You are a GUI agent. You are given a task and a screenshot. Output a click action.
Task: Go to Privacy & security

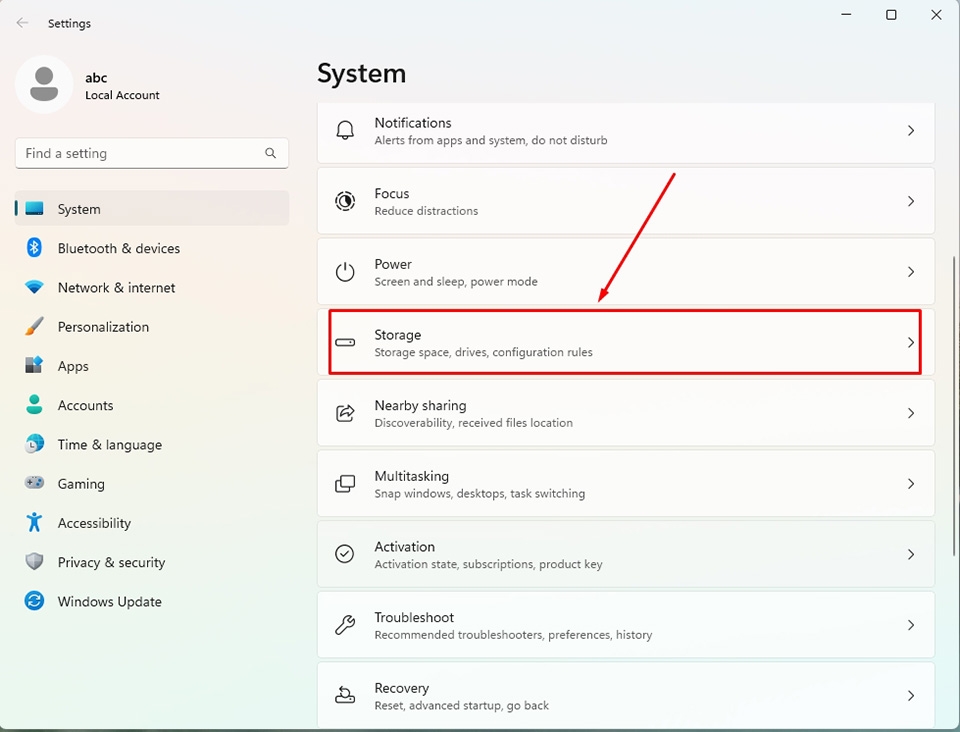[x=152, y=561]
